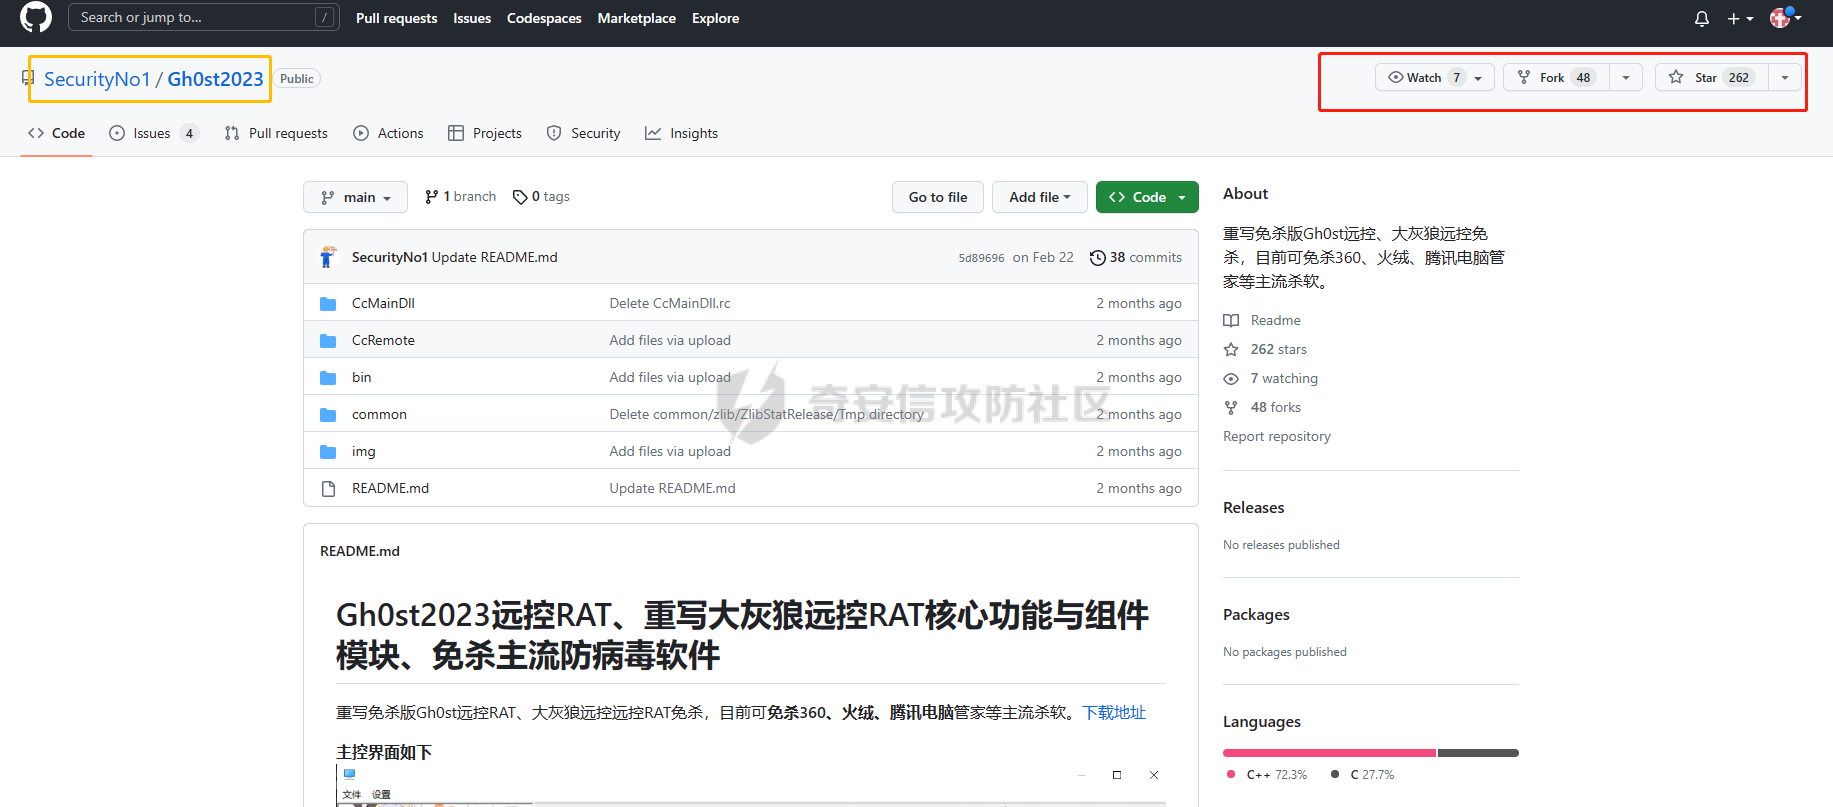The image size is (1833, 807).
Task: Click the commit history clock icon
Action: (x=1097, y=257)
